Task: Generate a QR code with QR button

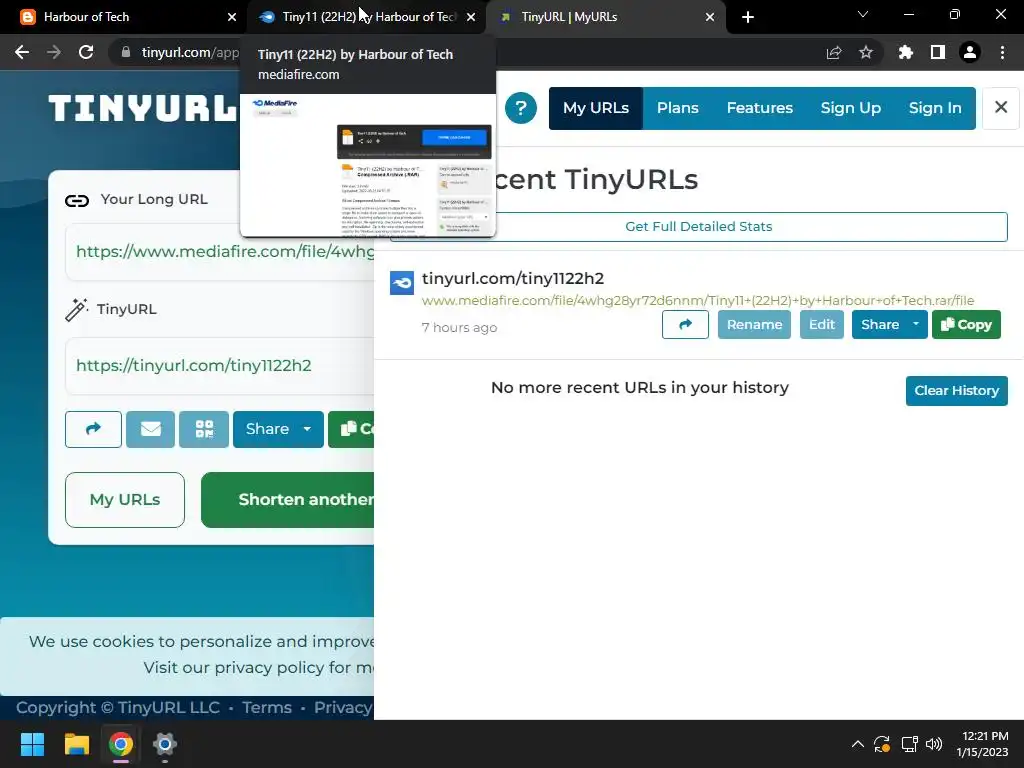Action: pos(204,429)
